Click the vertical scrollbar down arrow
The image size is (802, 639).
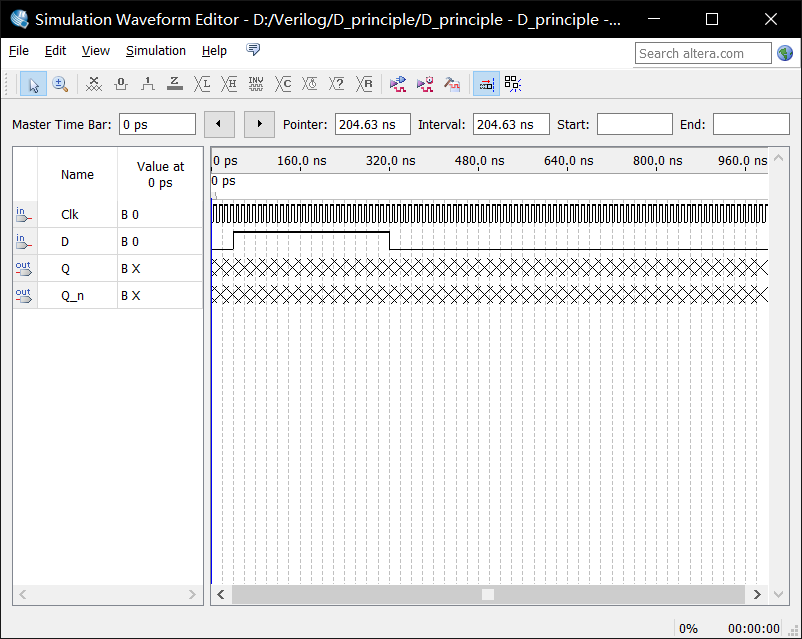[778, 594]
